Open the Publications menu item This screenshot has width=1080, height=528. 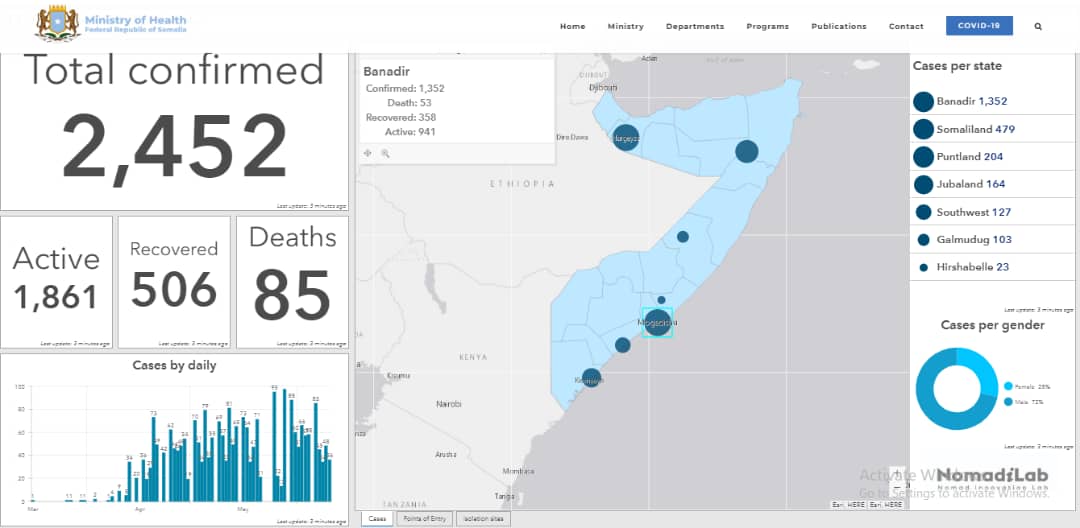tap(838, 27)
